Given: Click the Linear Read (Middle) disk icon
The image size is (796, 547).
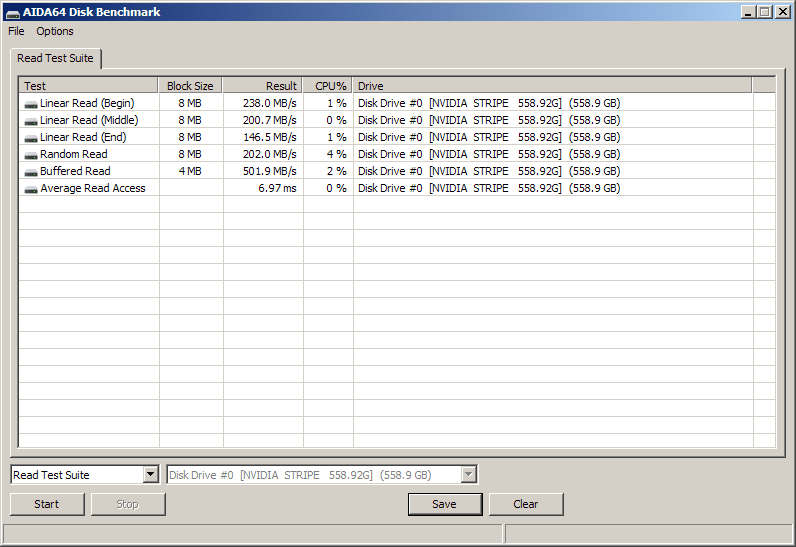Looking at the screenshot, I should click(x=31, y=121).
